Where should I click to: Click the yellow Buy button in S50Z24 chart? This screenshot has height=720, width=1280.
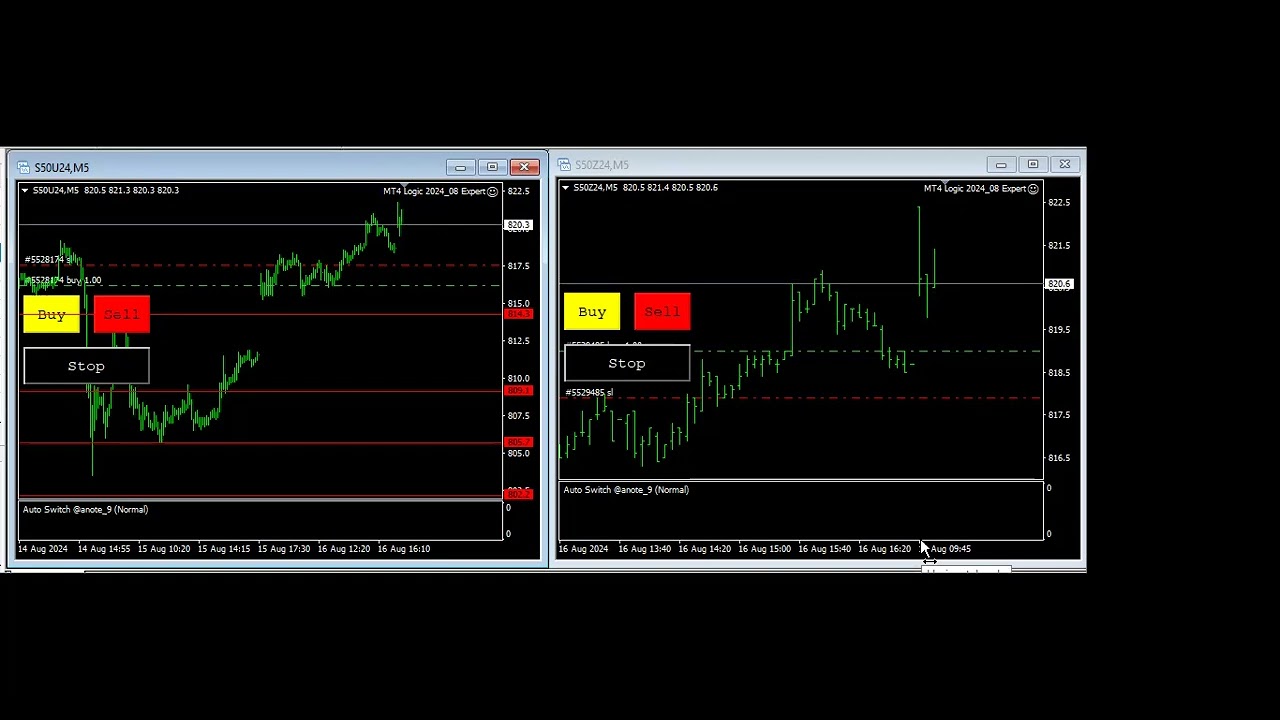pos(592,312)
